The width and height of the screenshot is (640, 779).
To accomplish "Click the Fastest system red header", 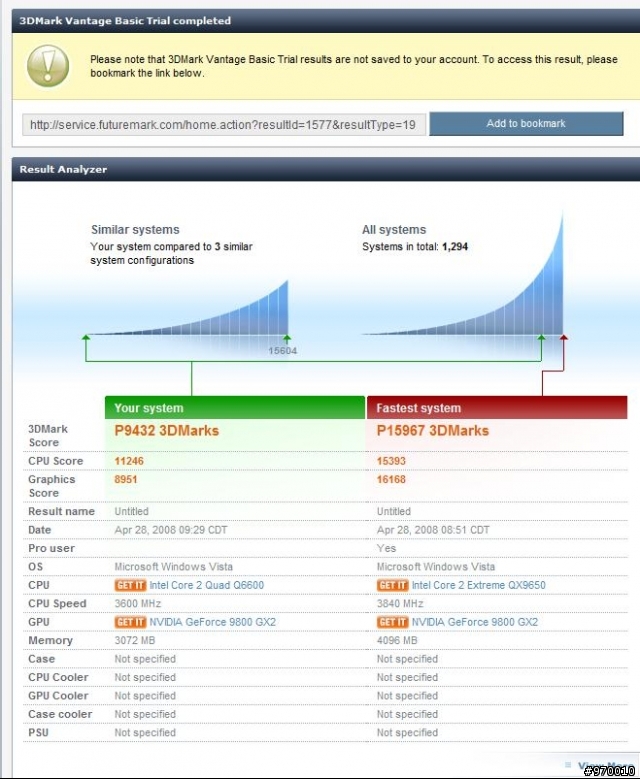I will [497, 407].
